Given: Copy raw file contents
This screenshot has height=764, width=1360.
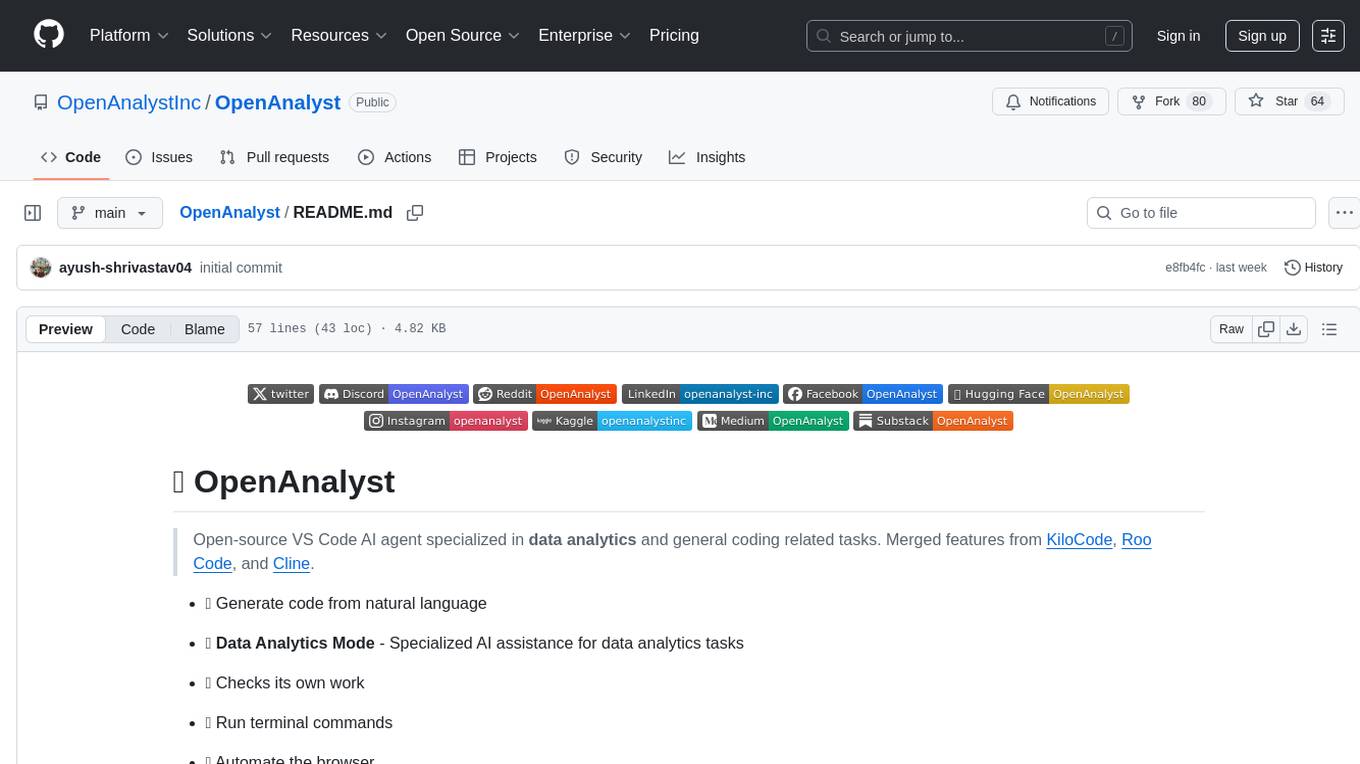Looking at the screenshot, I should click(x=1266, y=329).
